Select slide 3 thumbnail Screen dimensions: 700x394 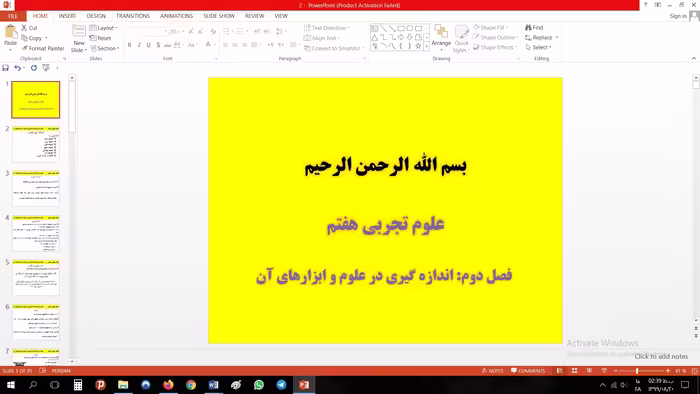[36, 188]
